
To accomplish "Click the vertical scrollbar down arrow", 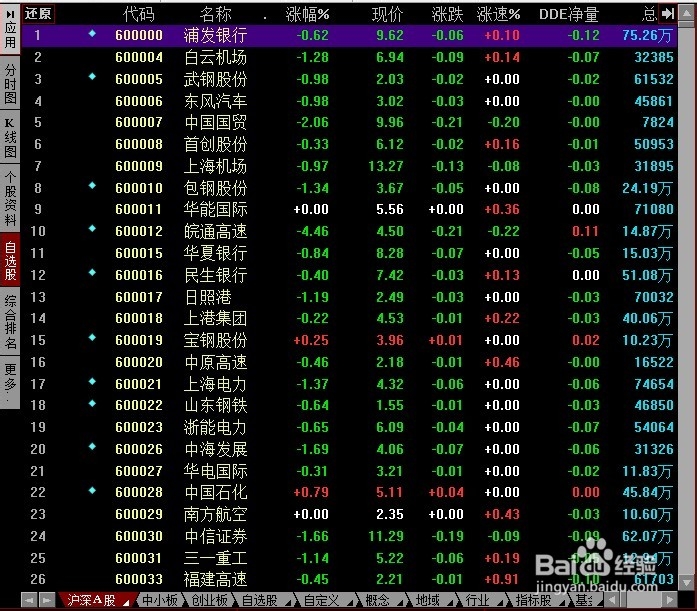I will [x=687, y=582].
